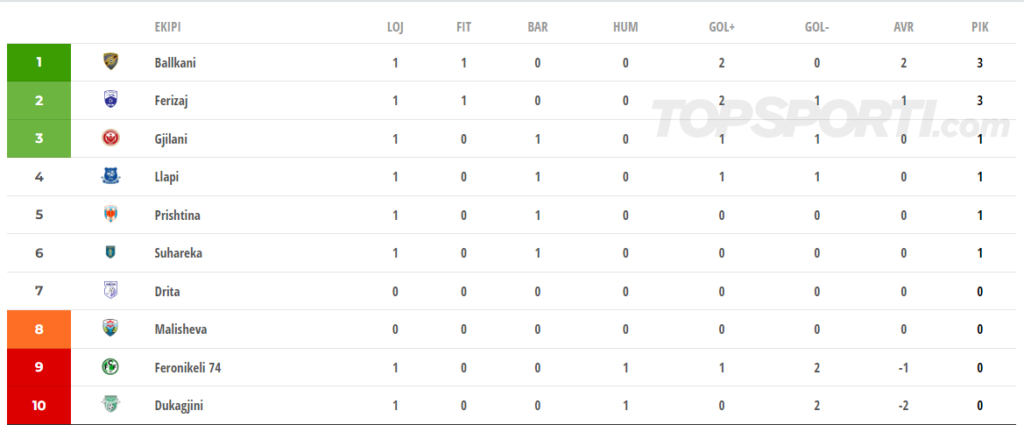Image resolution: width=1024 pixels, height=425 pixels.
Task: Click the Ferizaj team logo
Action: (x=110, y=100)
